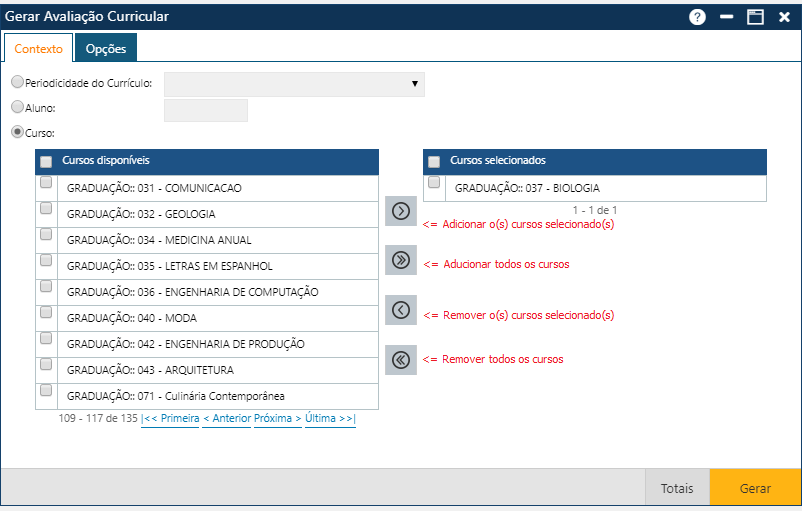Select row GRADUAÇÃO:: 071 - Culinária Contemporânea

click(x=175, y=396)
